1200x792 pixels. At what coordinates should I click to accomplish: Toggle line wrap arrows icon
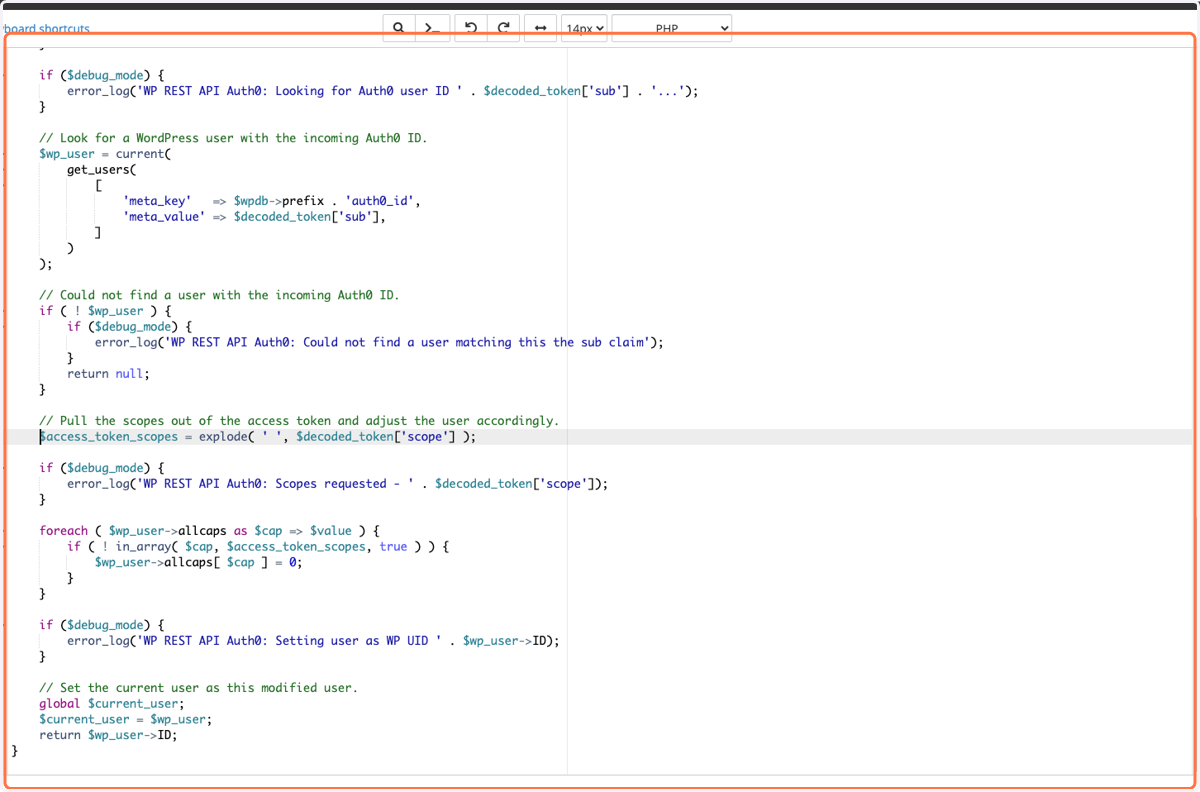[540, 28]
